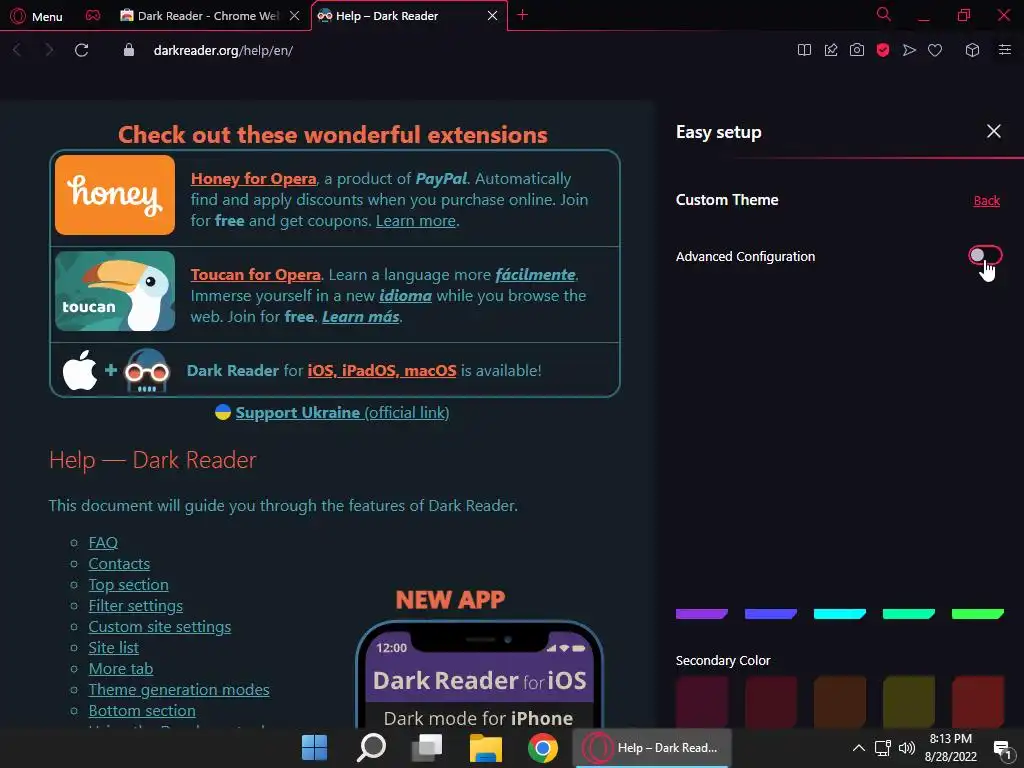
Task: Click the Apple logo icon
Action: click(80, 370)
